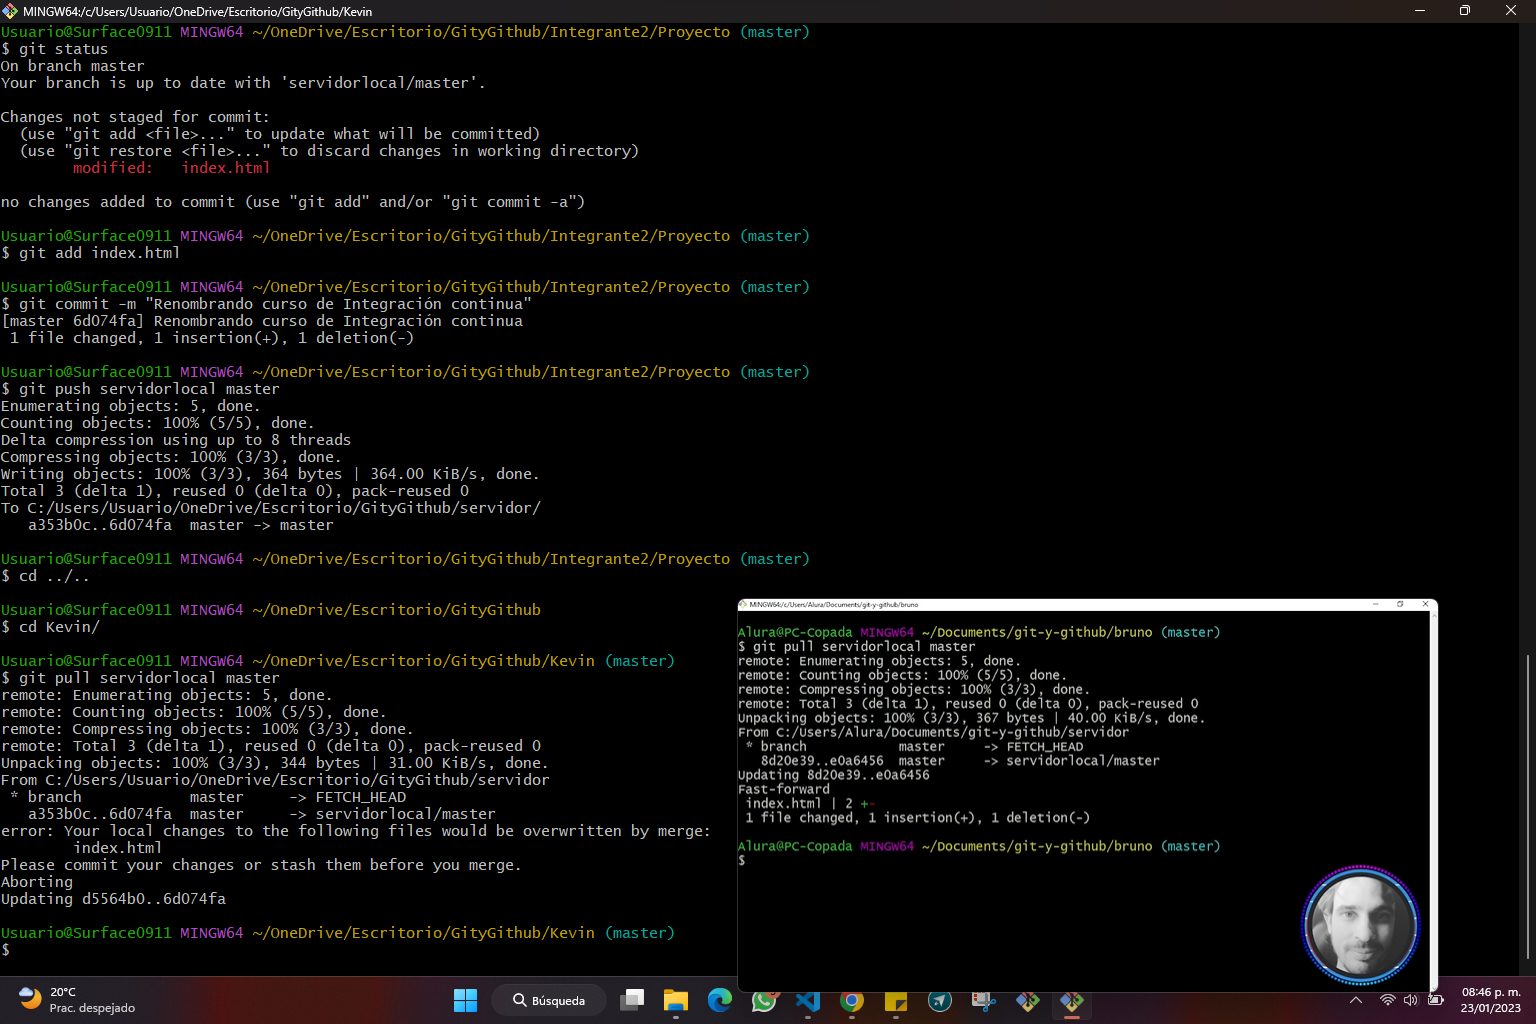
Task: Click the "$ git push servidorlocal master" line
Action: pos(140,389)
